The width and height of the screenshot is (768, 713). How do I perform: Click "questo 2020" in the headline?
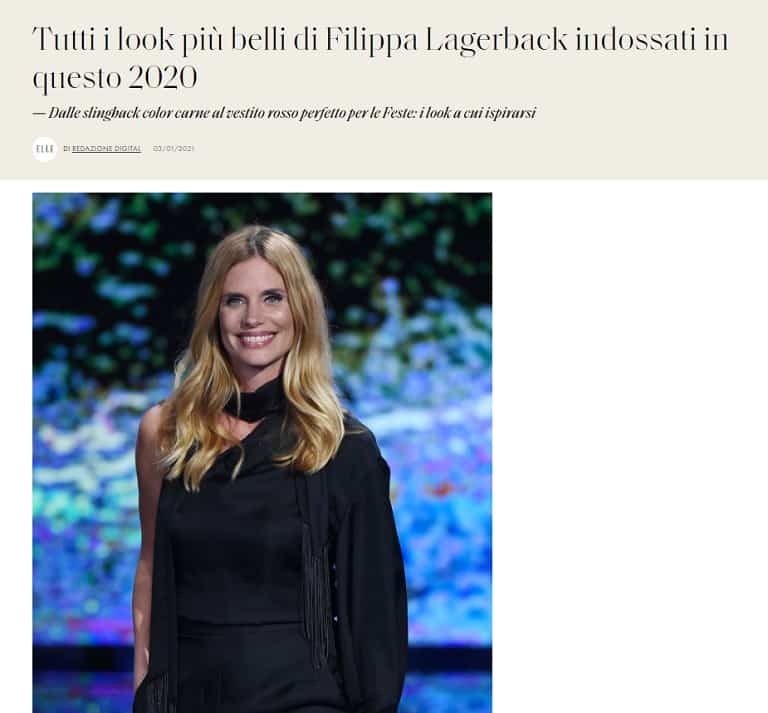click(x=115, y=77)
